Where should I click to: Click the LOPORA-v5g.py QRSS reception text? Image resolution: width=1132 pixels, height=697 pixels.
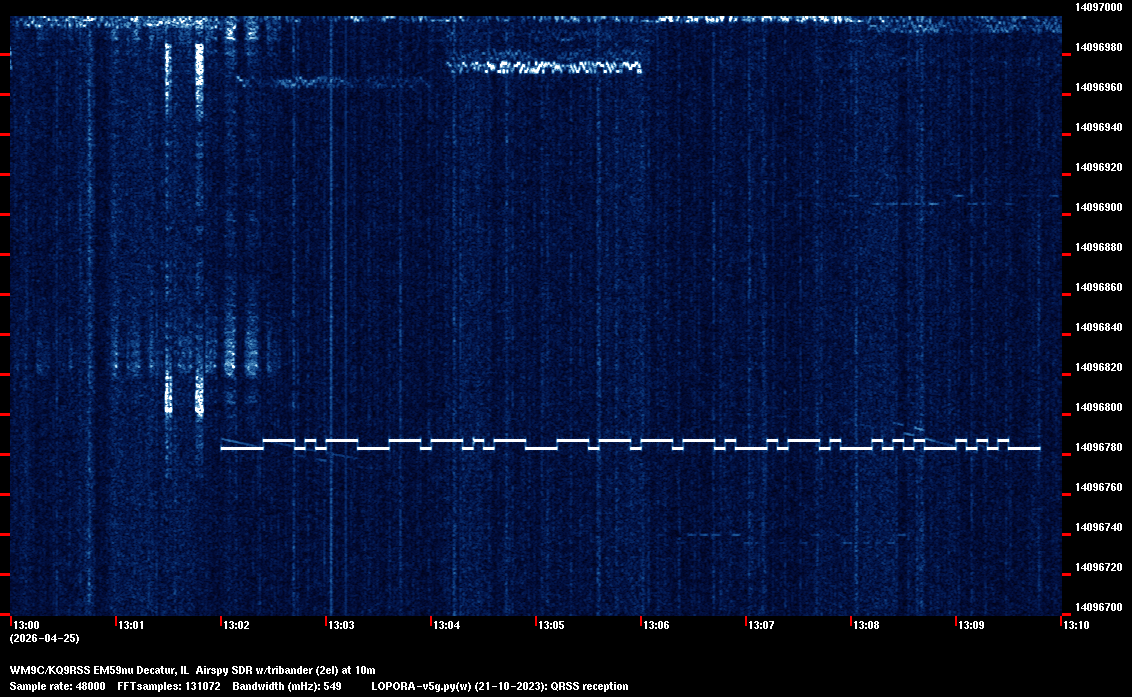coord(500,686)
